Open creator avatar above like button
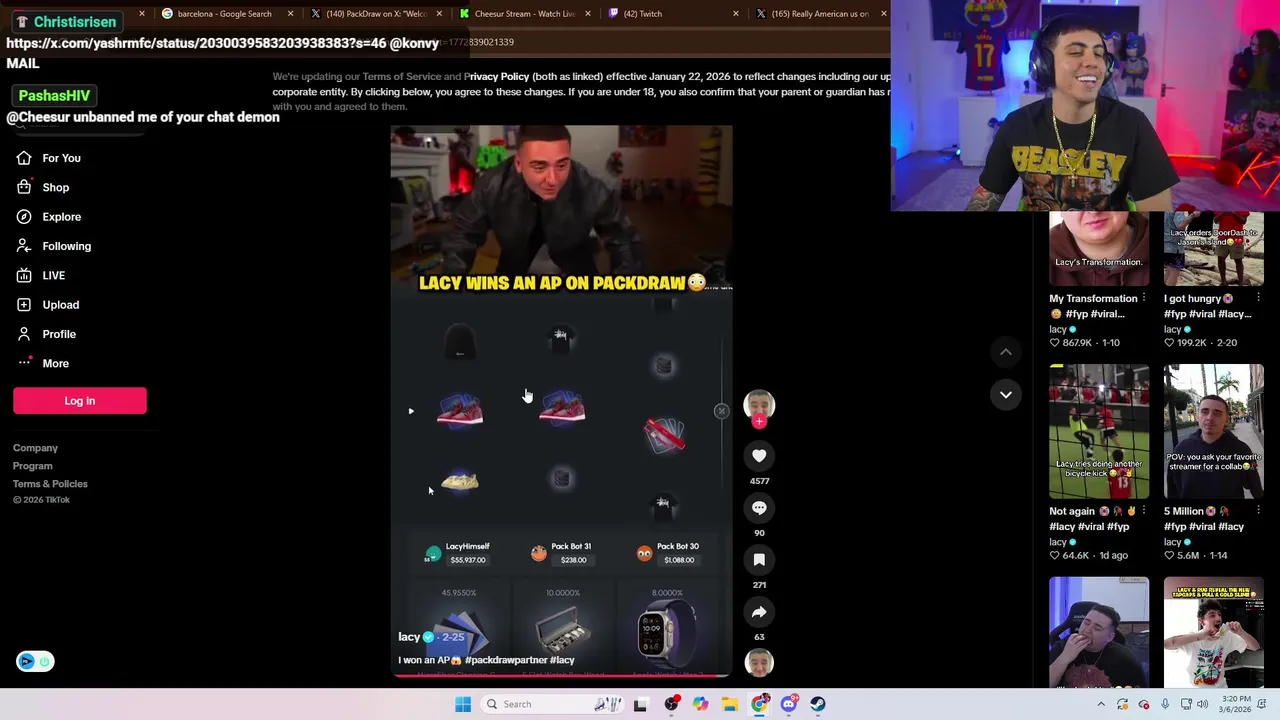1280x720 pixels. pyautogui.click(x=759, y=404)
